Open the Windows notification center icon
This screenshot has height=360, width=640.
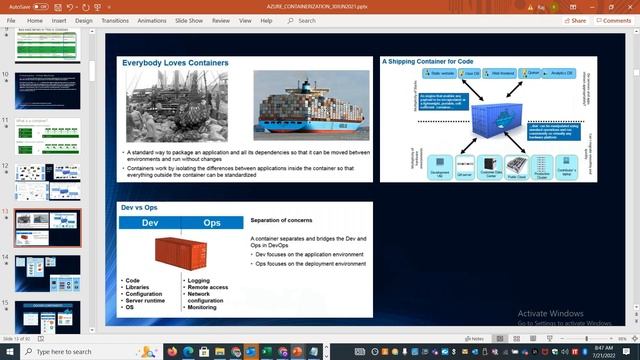tap(627, 351)
